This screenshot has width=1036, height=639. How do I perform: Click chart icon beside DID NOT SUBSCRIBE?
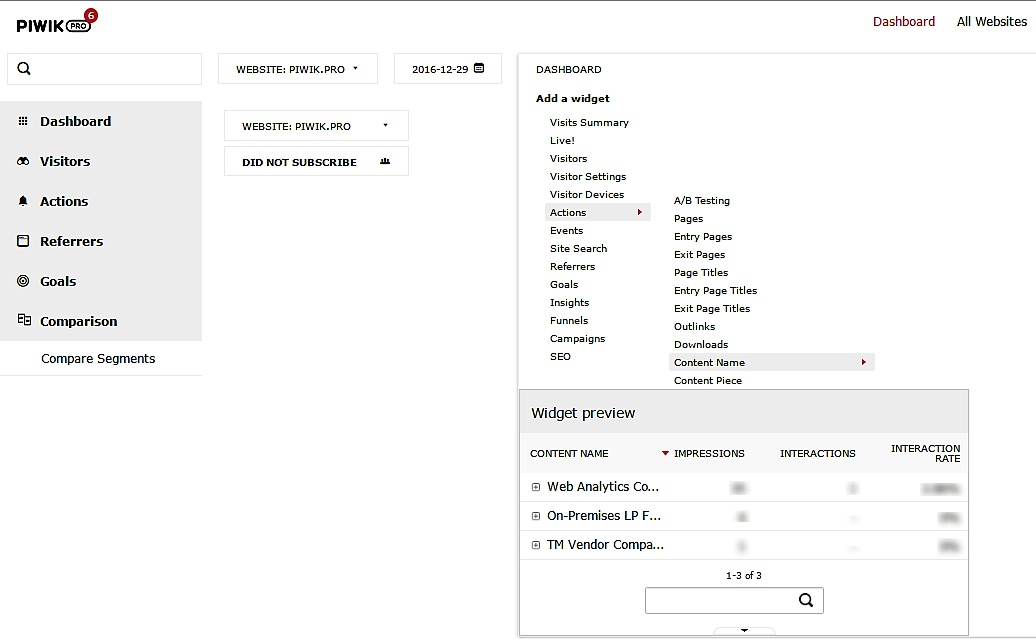386,161
